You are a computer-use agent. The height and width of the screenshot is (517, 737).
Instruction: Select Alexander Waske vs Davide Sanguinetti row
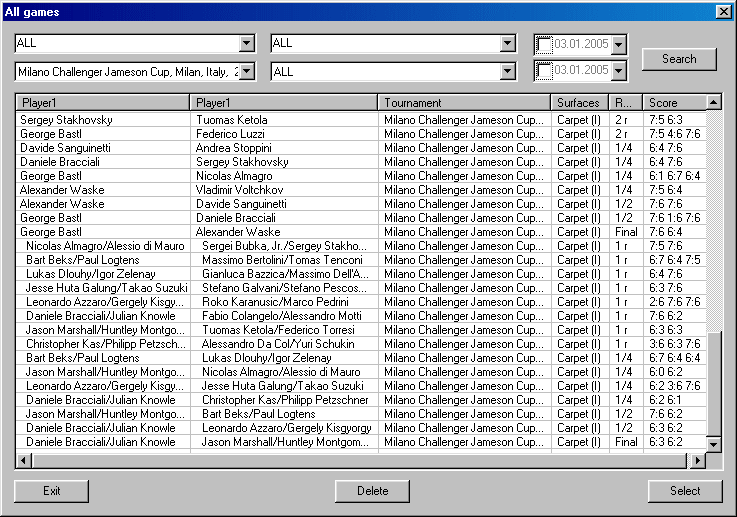361,204
